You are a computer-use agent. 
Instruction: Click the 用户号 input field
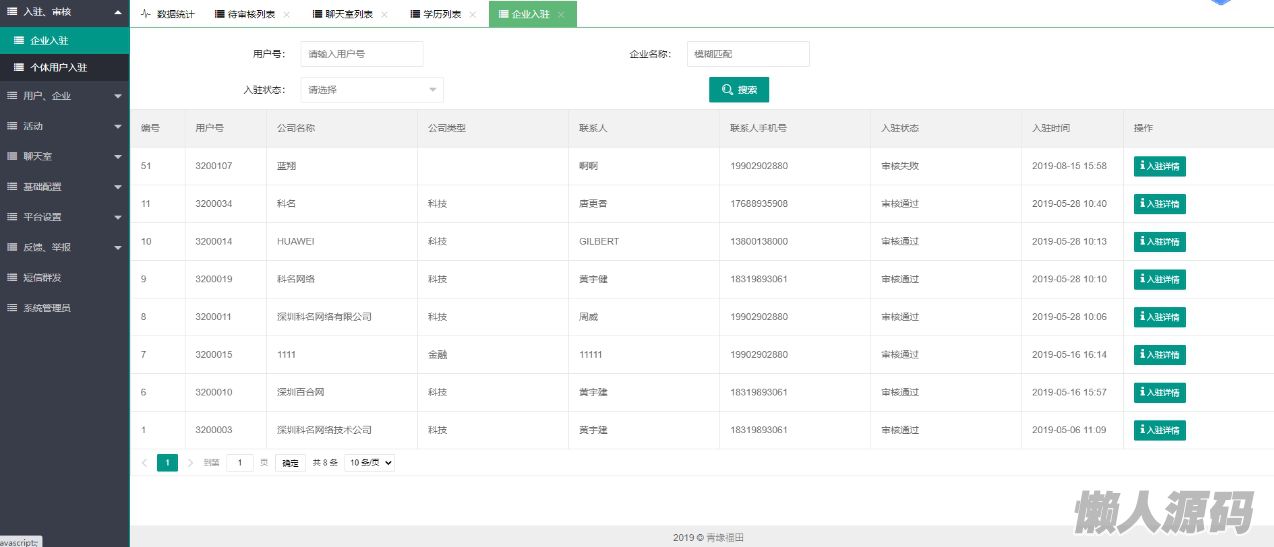[x=362, y=54]
